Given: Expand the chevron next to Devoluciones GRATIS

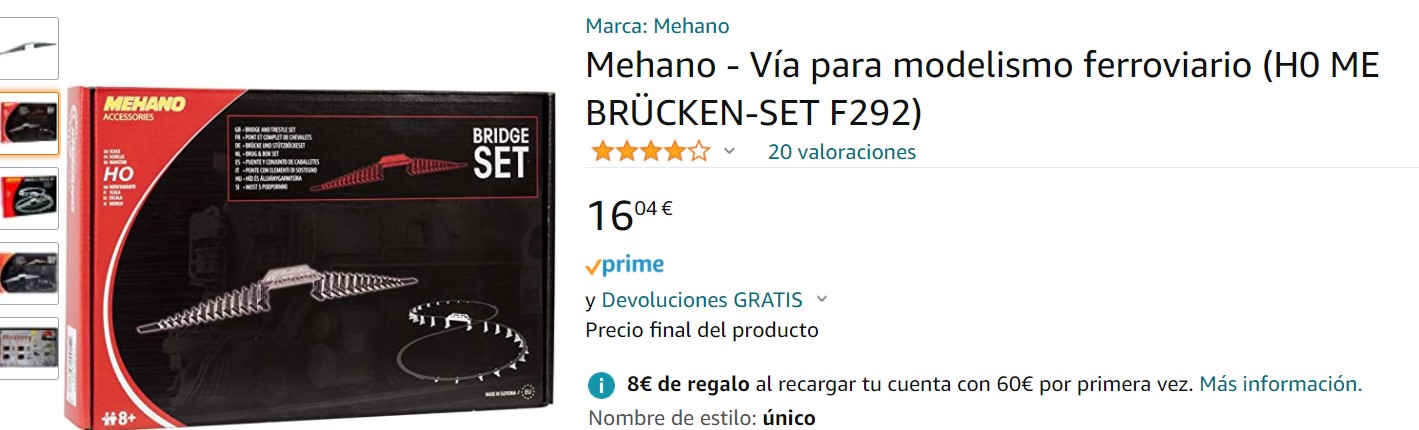Looking at the screenshot, I should click(x=822, y=299).
